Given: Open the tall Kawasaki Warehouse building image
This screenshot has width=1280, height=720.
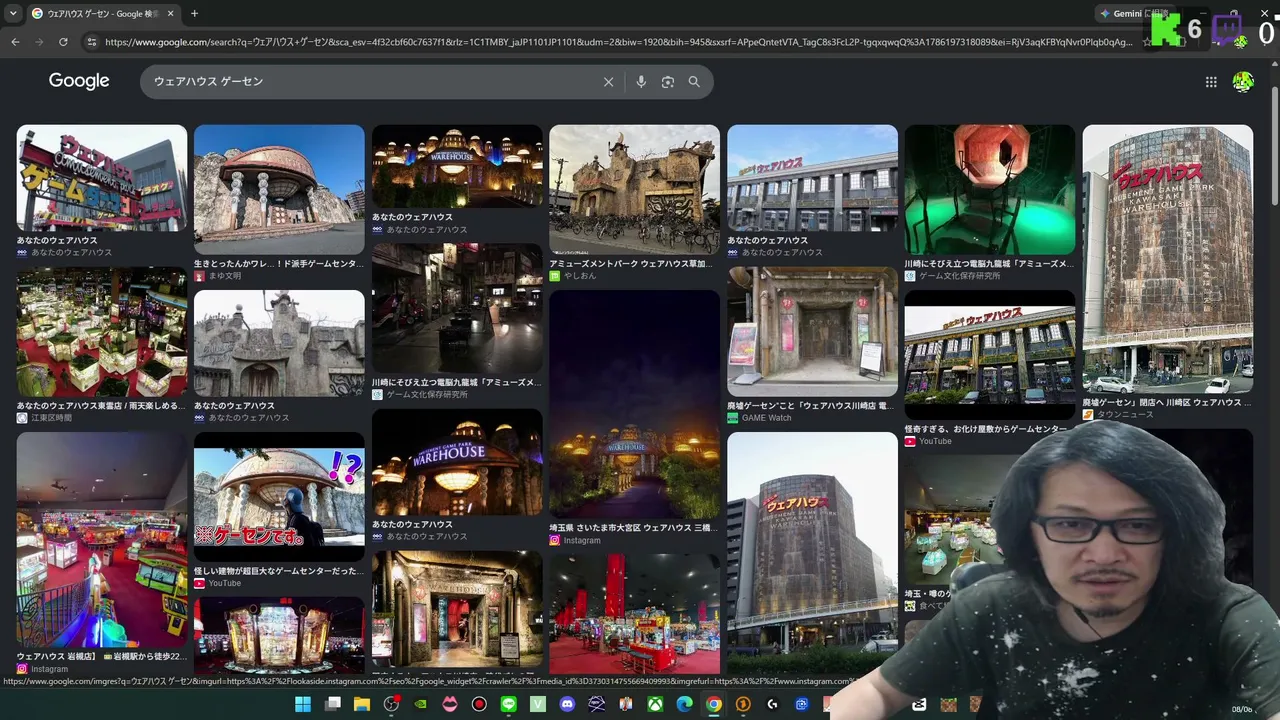Looking at the screenshot, I should 1168,259.
